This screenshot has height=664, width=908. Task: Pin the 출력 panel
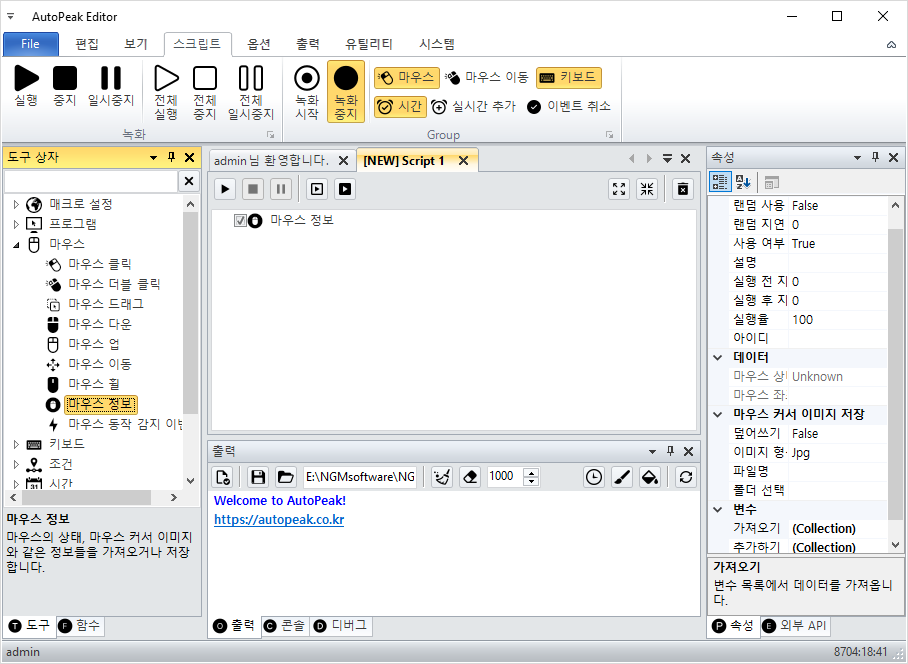pyautogui.click(x=671, y=451)
